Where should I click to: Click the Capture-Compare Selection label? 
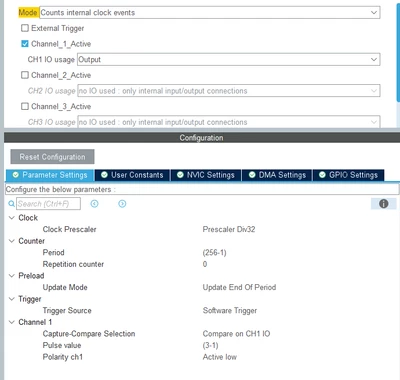point(89,334)
